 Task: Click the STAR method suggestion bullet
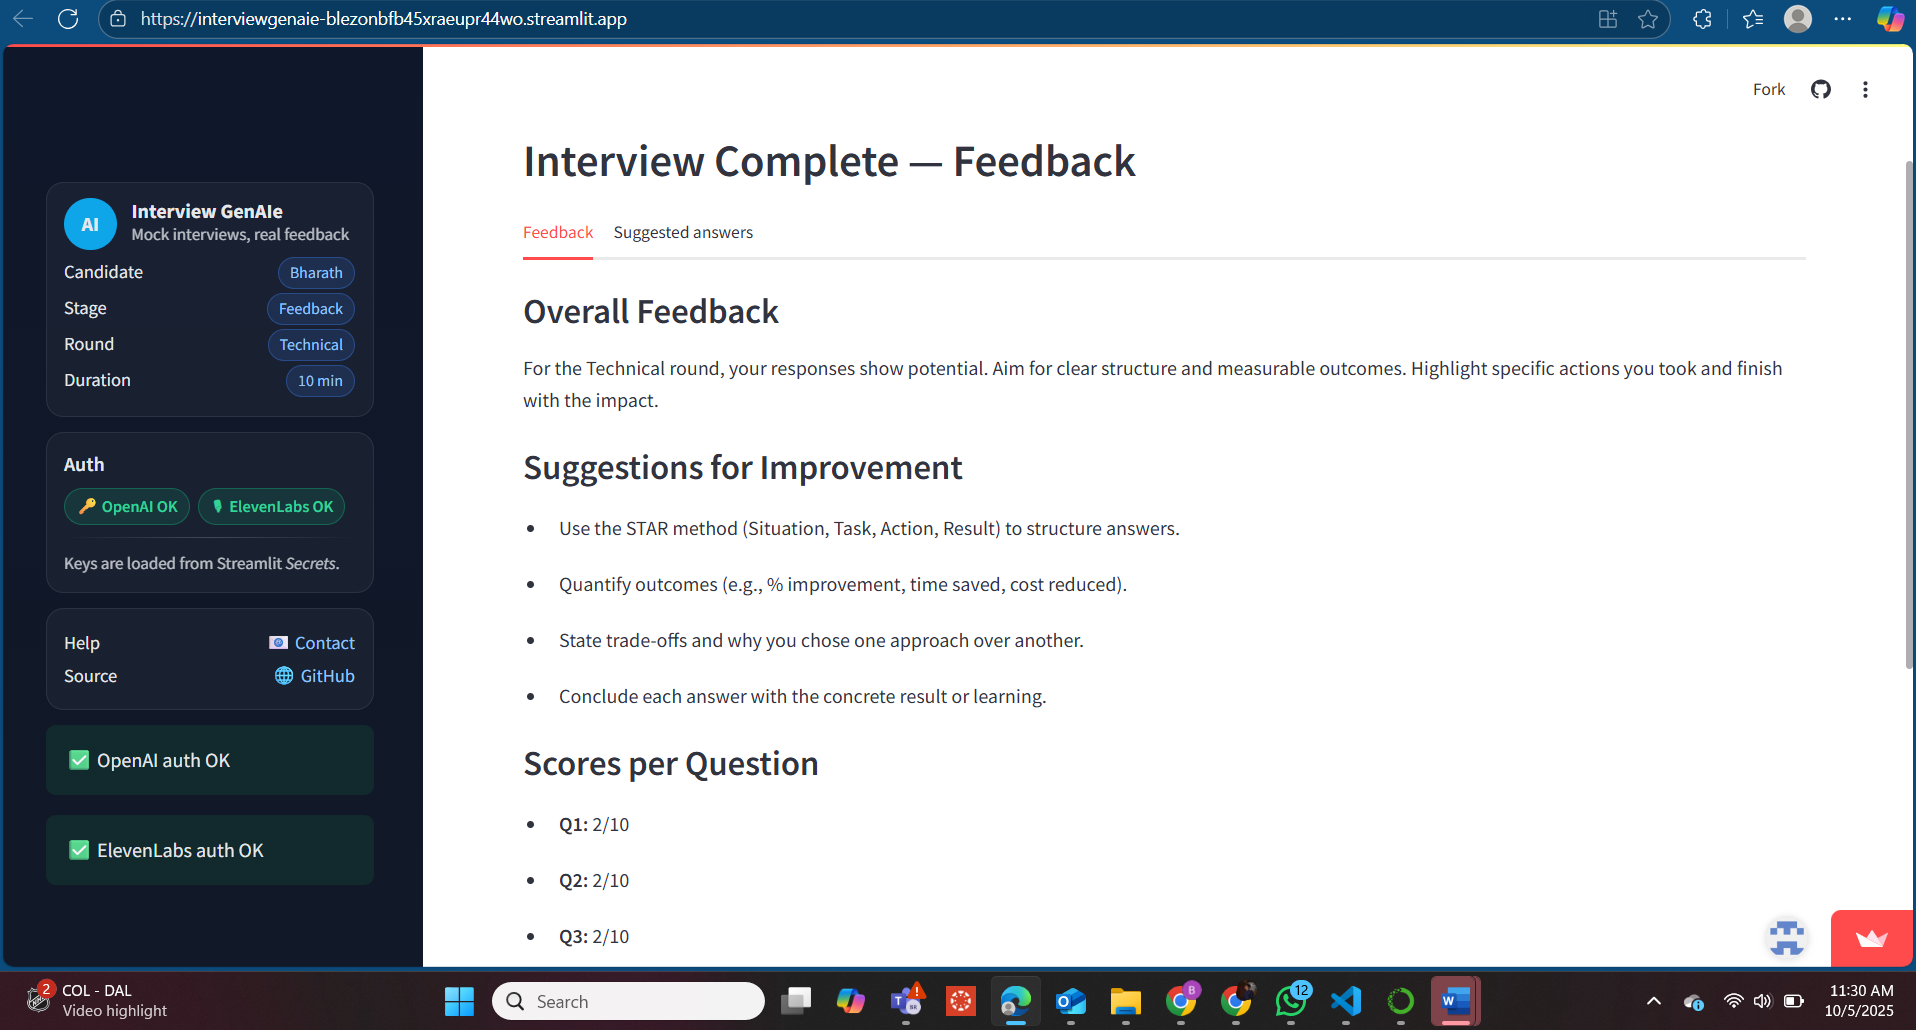869,528
